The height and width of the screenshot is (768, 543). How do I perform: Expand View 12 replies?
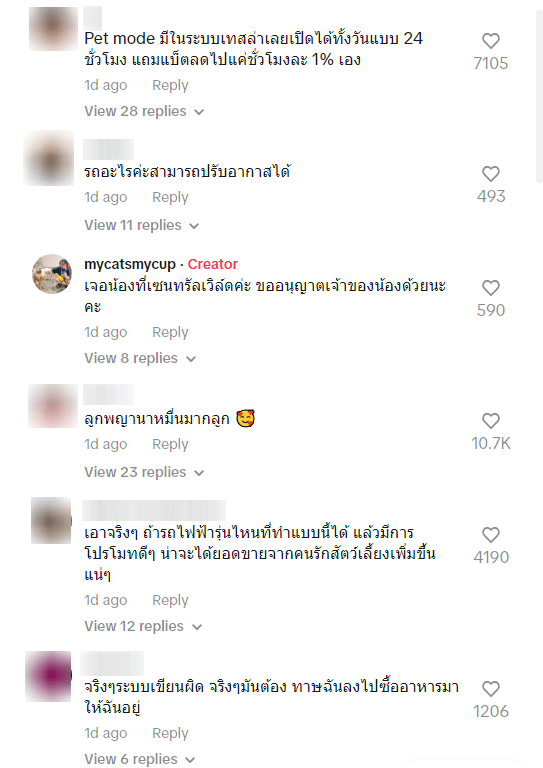click(x=143, y=626)
